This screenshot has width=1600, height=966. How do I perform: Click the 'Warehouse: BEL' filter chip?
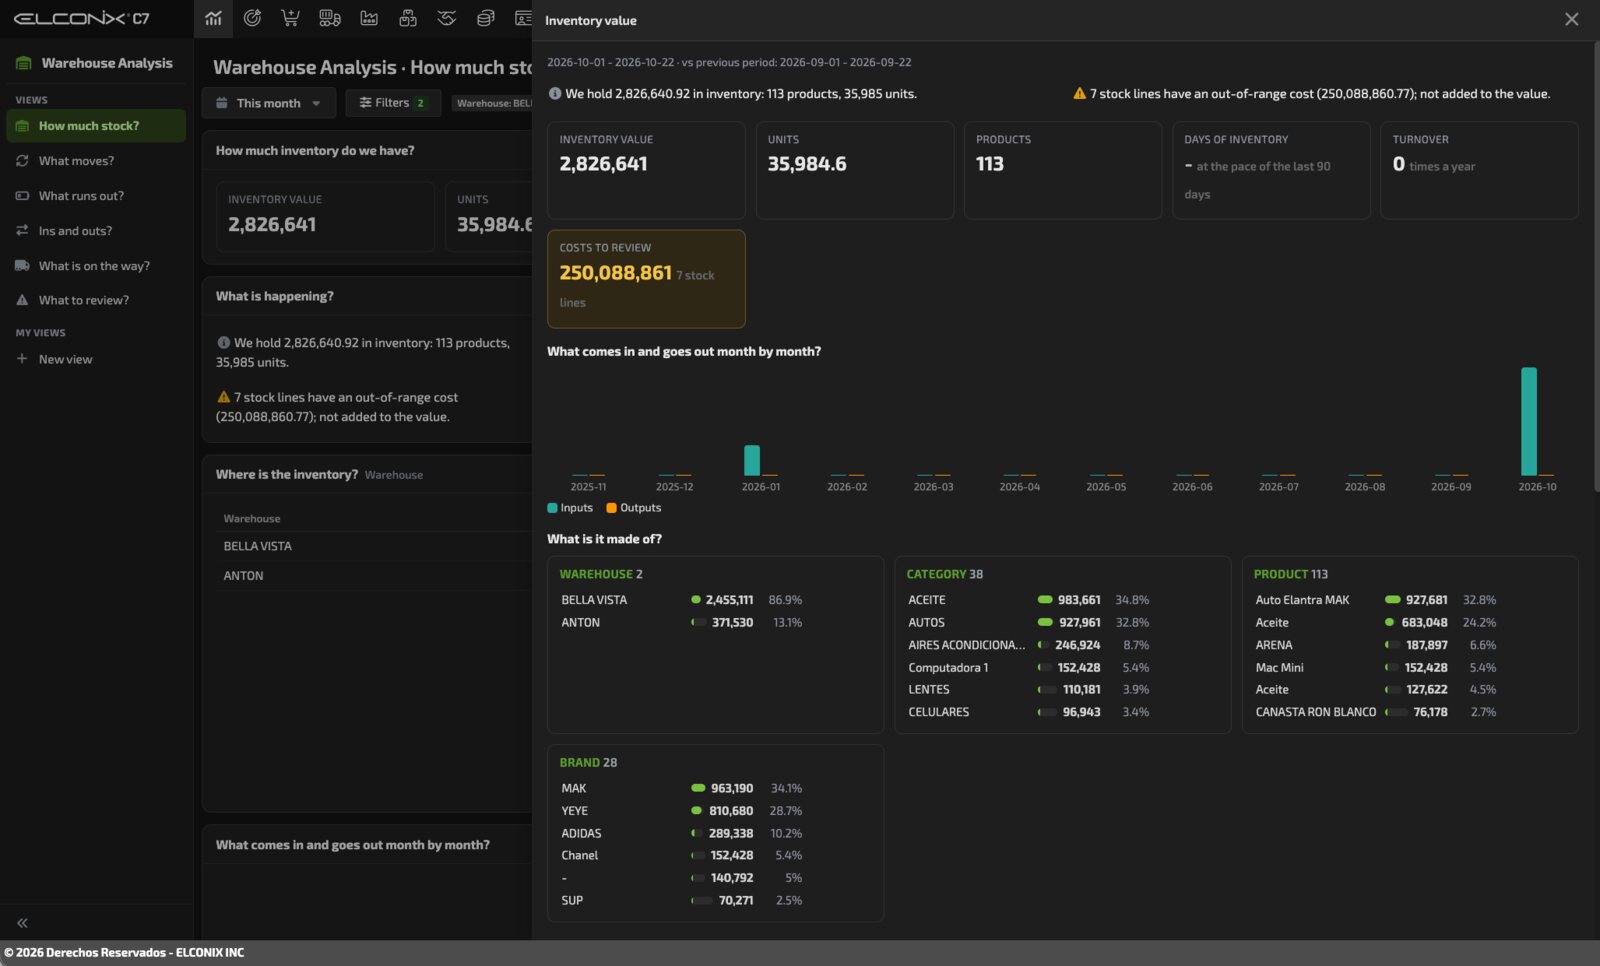[492, 103]
